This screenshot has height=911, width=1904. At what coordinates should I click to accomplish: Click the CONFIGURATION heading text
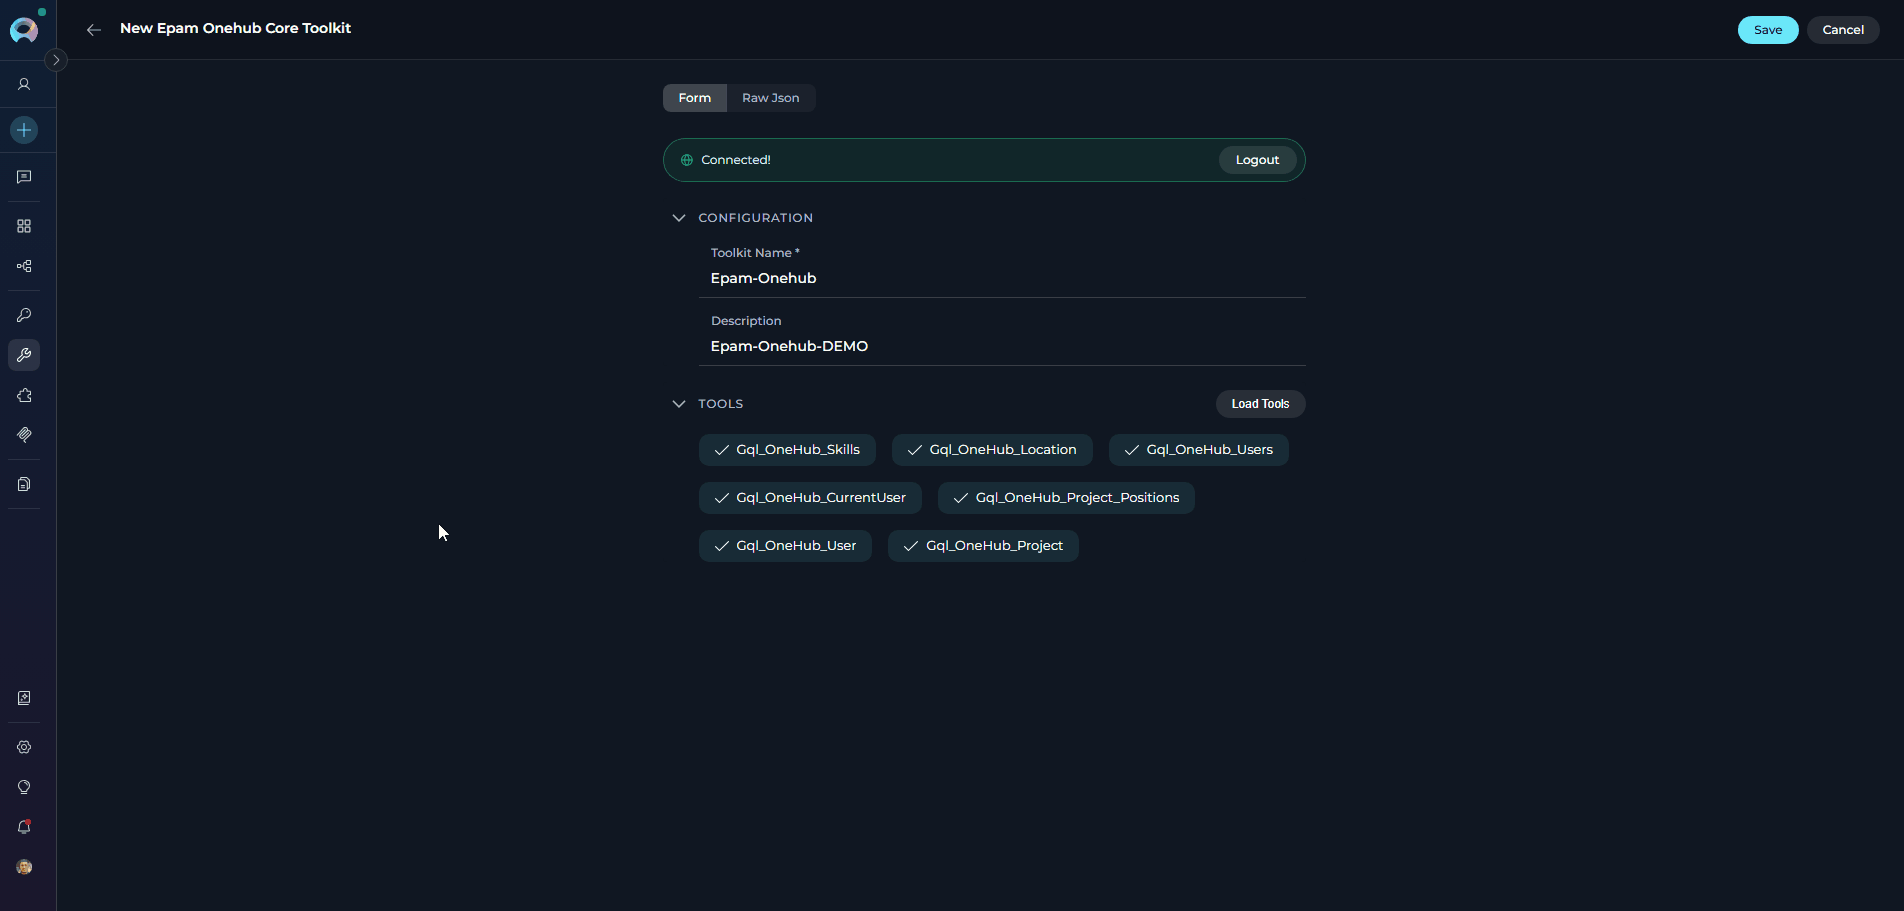pyautogui.click(x=755, y=218)
